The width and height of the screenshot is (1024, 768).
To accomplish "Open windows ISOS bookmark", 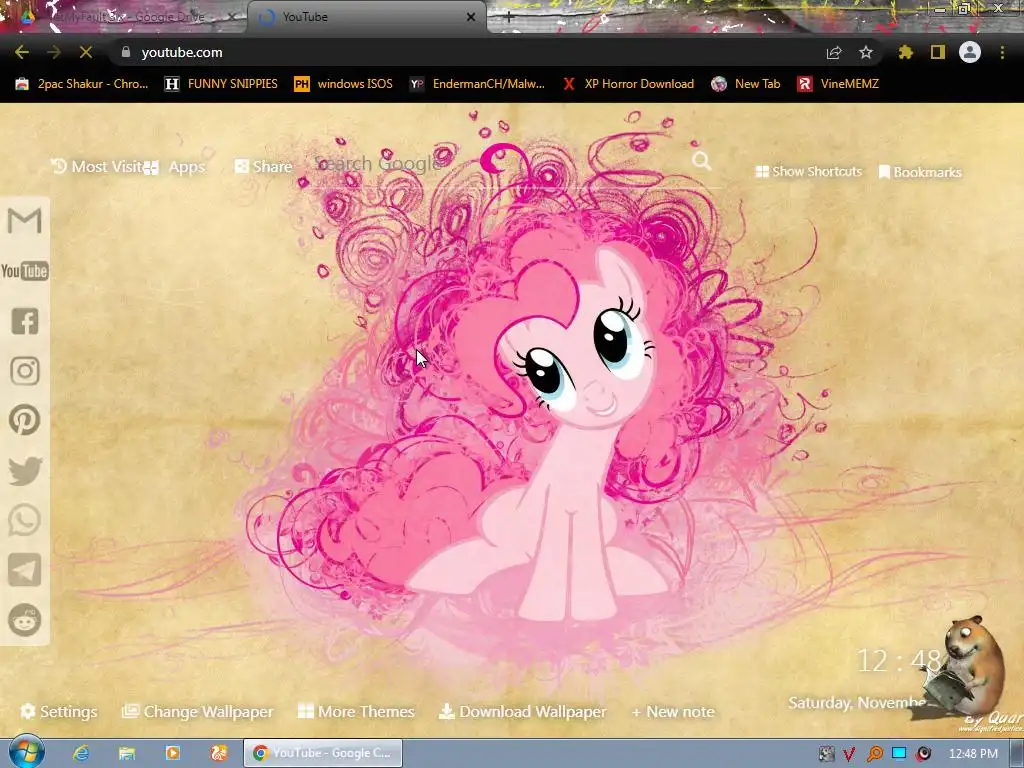I will (344, 84).
